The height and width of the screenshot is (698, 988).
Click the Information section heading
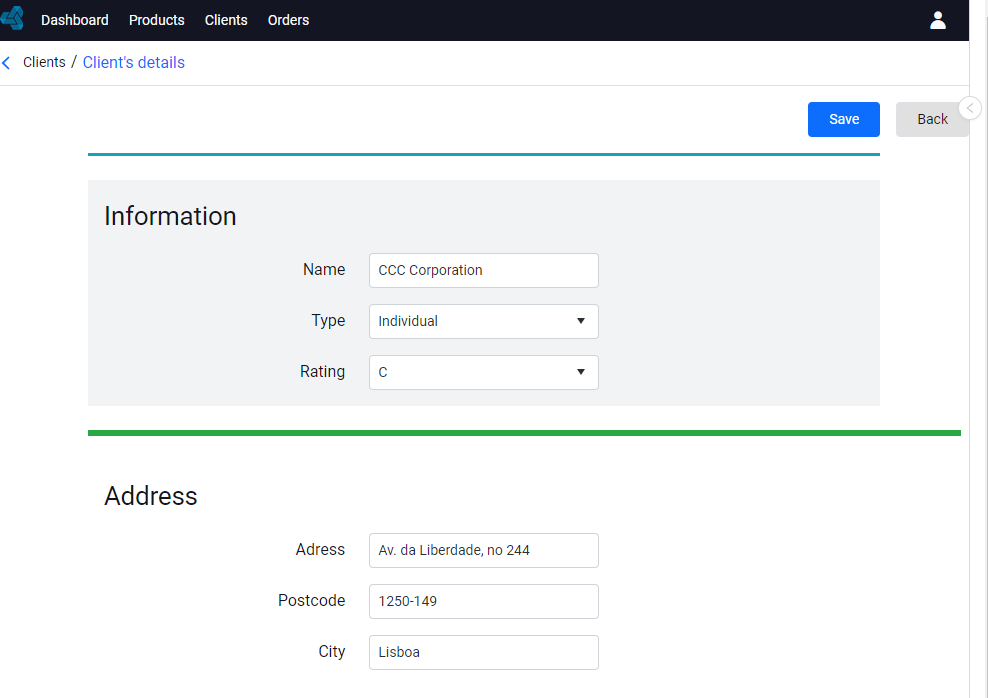coord(170,216)
